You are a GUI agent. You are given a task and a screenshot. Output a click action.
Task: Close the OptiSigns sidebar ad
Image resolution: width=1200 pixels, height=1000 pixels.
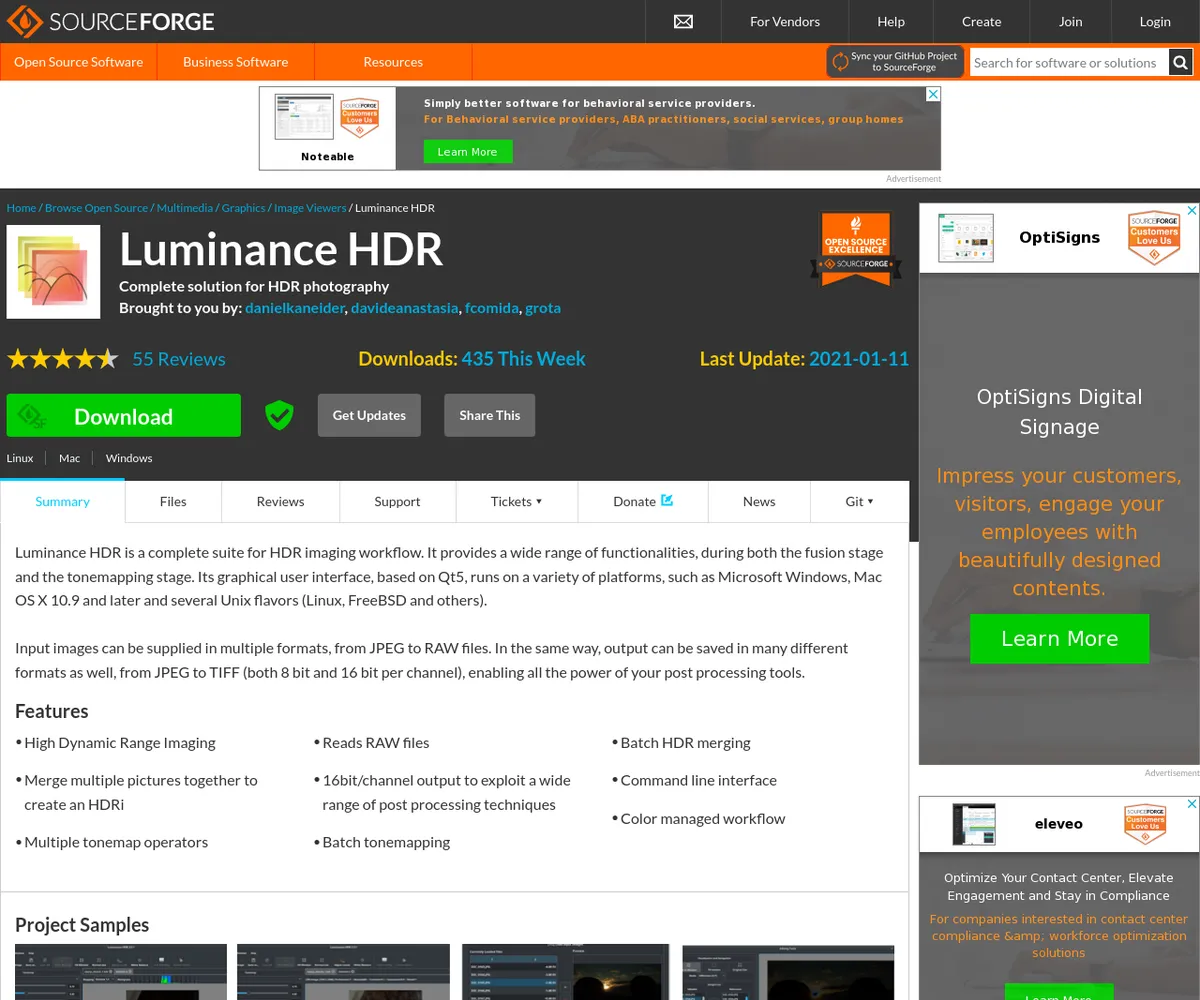tap(1191, 211)
